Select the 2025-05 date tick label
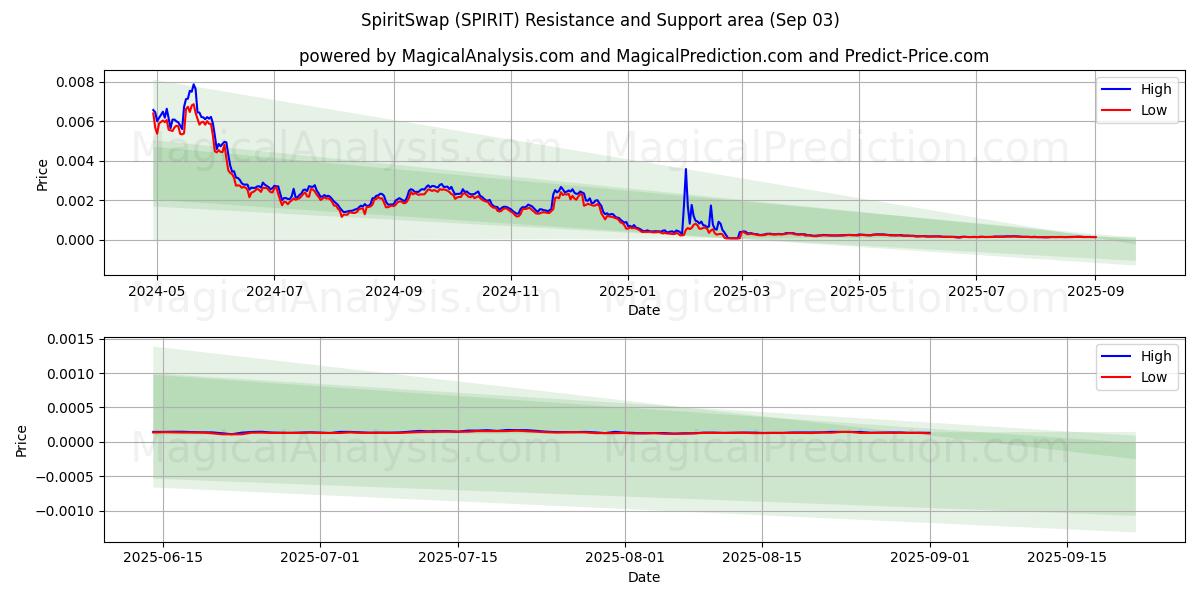This screenshot has width=1200, height=600. pyautogui.click(x=859, y=292)
